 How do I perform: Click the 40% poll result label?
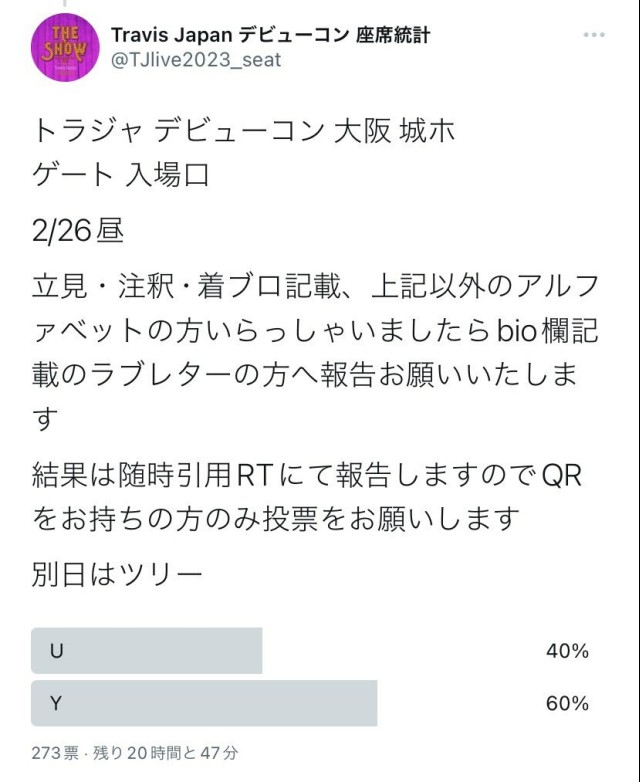567,651
